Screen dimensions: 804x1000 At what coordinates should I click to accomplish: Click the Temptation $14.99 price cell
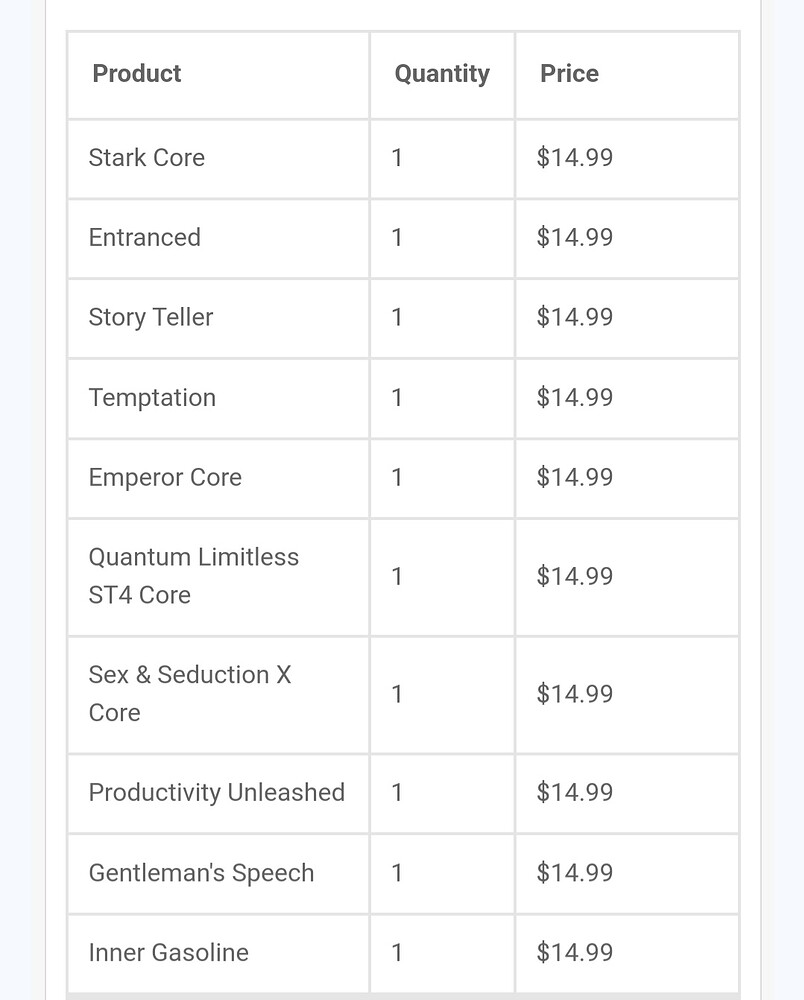[x=627, y=398]
